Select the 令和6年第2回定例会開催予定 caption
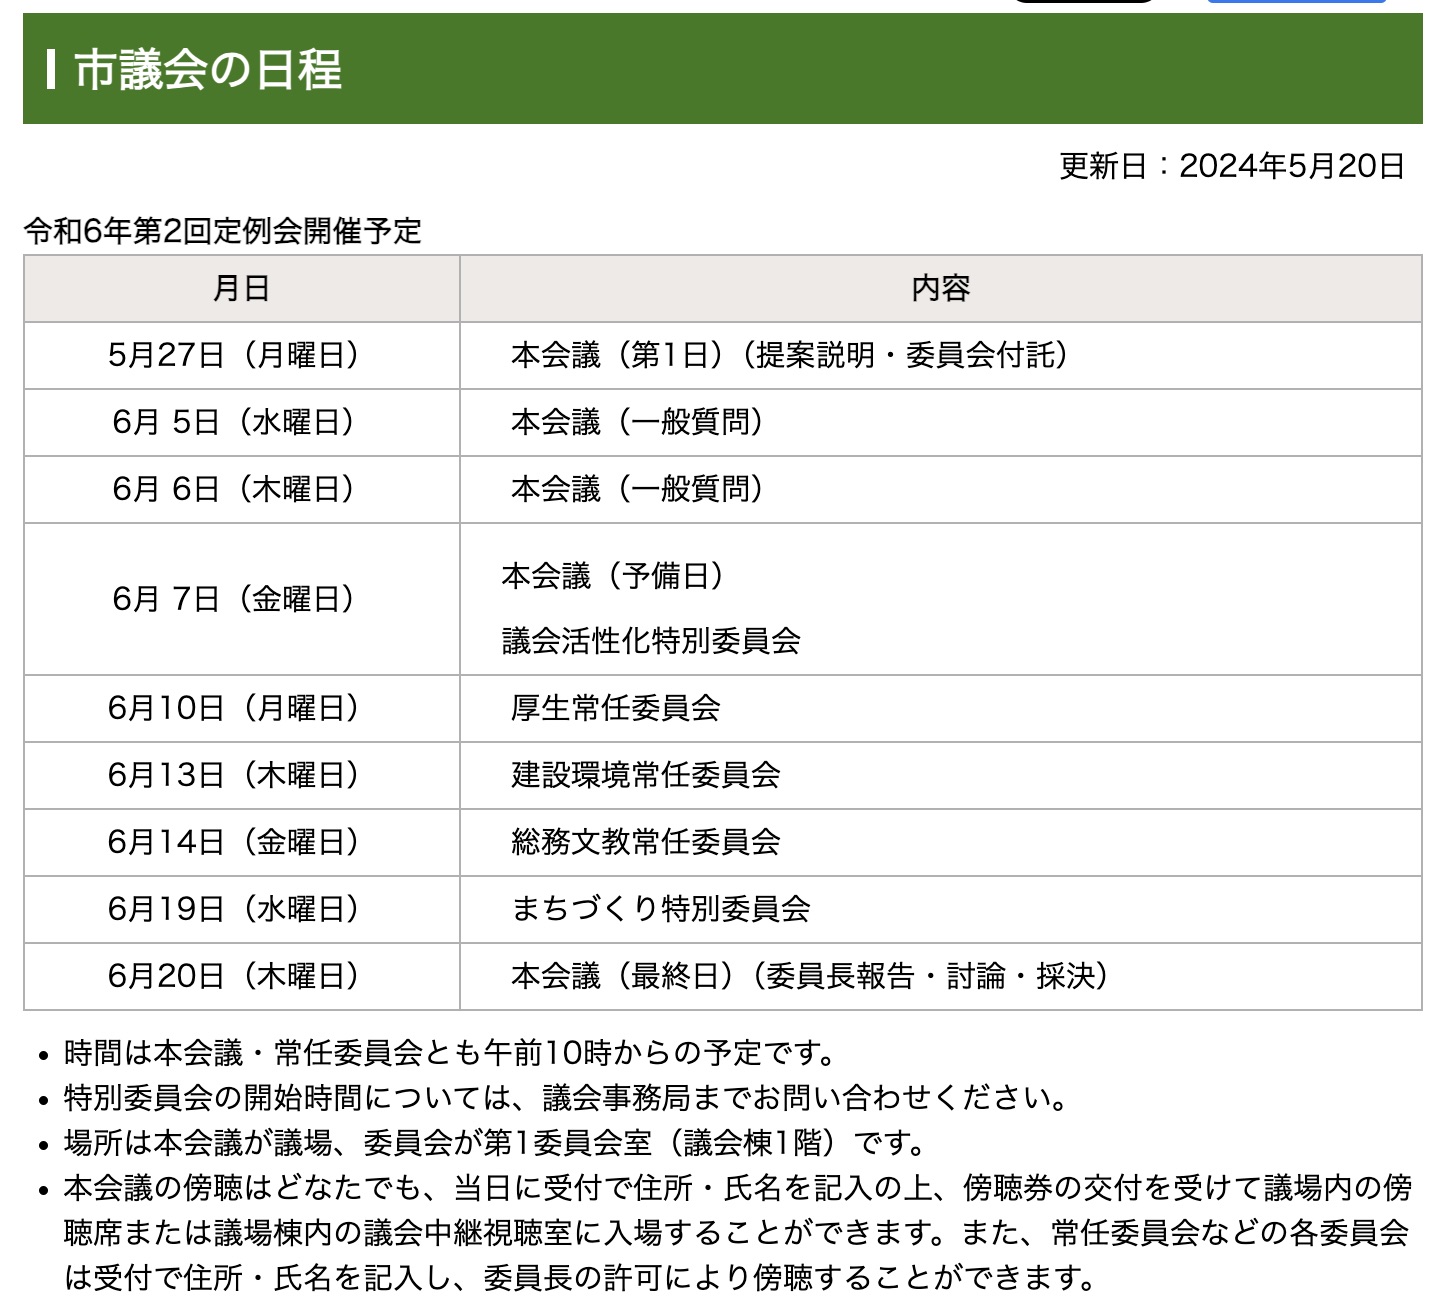This screenshot has height=1314, width=1448. point(223,231)
